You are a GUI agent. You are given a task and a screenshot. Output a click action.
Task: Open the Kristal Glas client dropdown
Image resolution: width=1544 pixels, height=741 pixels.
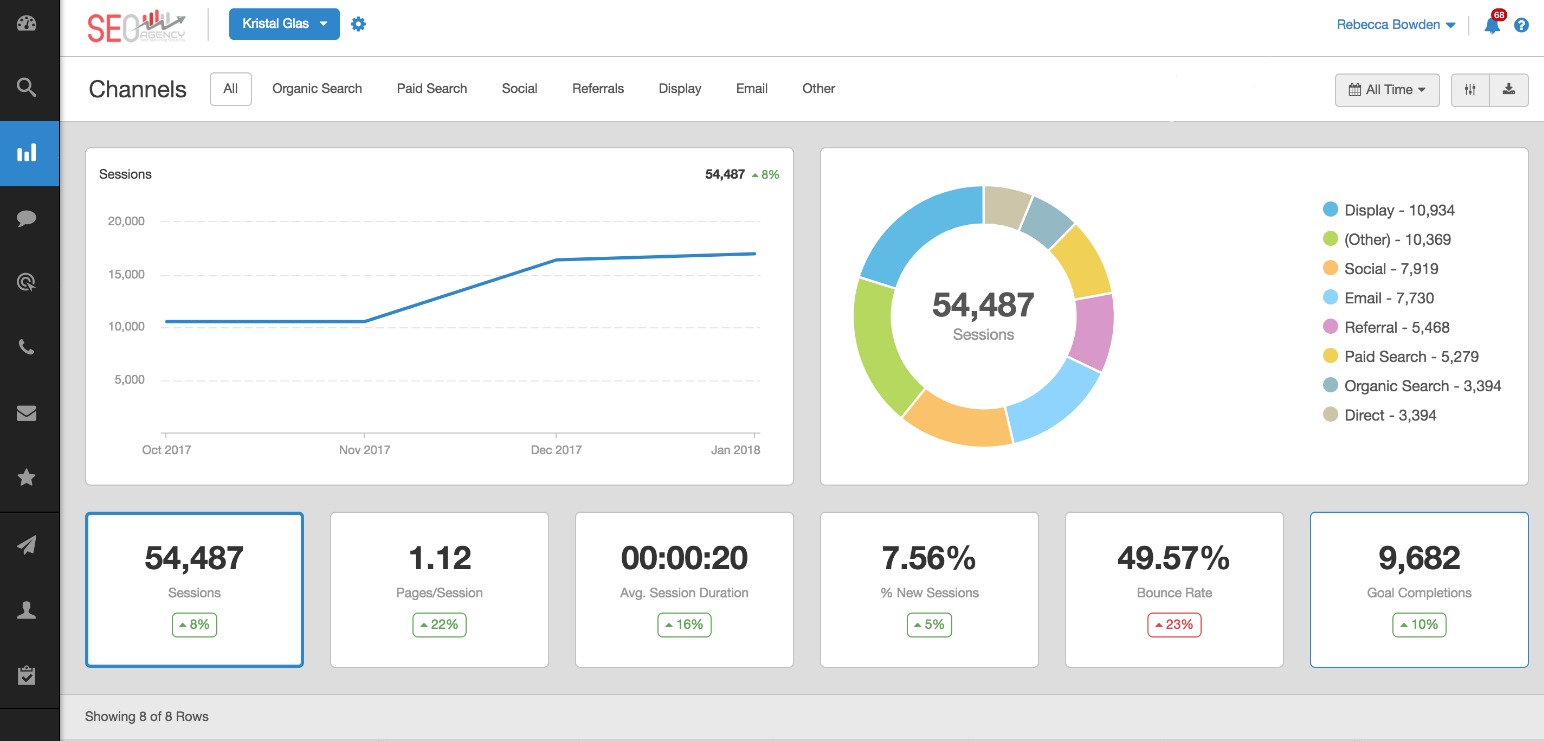click(x=284, y=23)
